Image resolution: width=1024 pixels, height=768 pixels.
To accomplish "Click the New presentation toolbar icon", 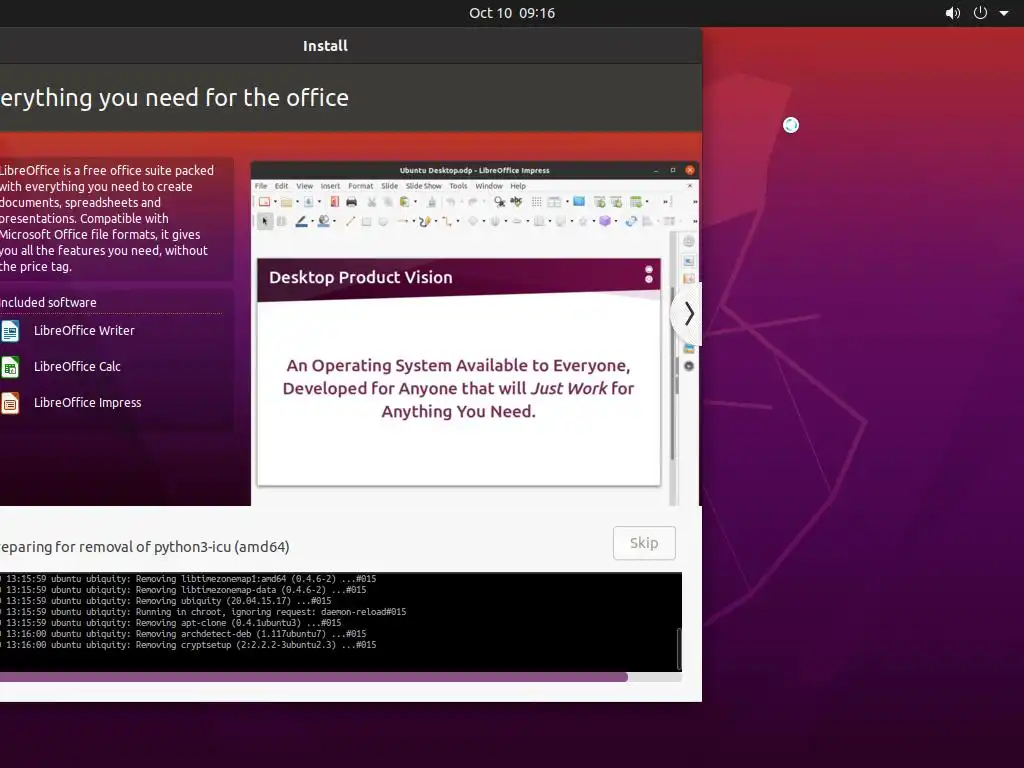I will tap(264, 202).
